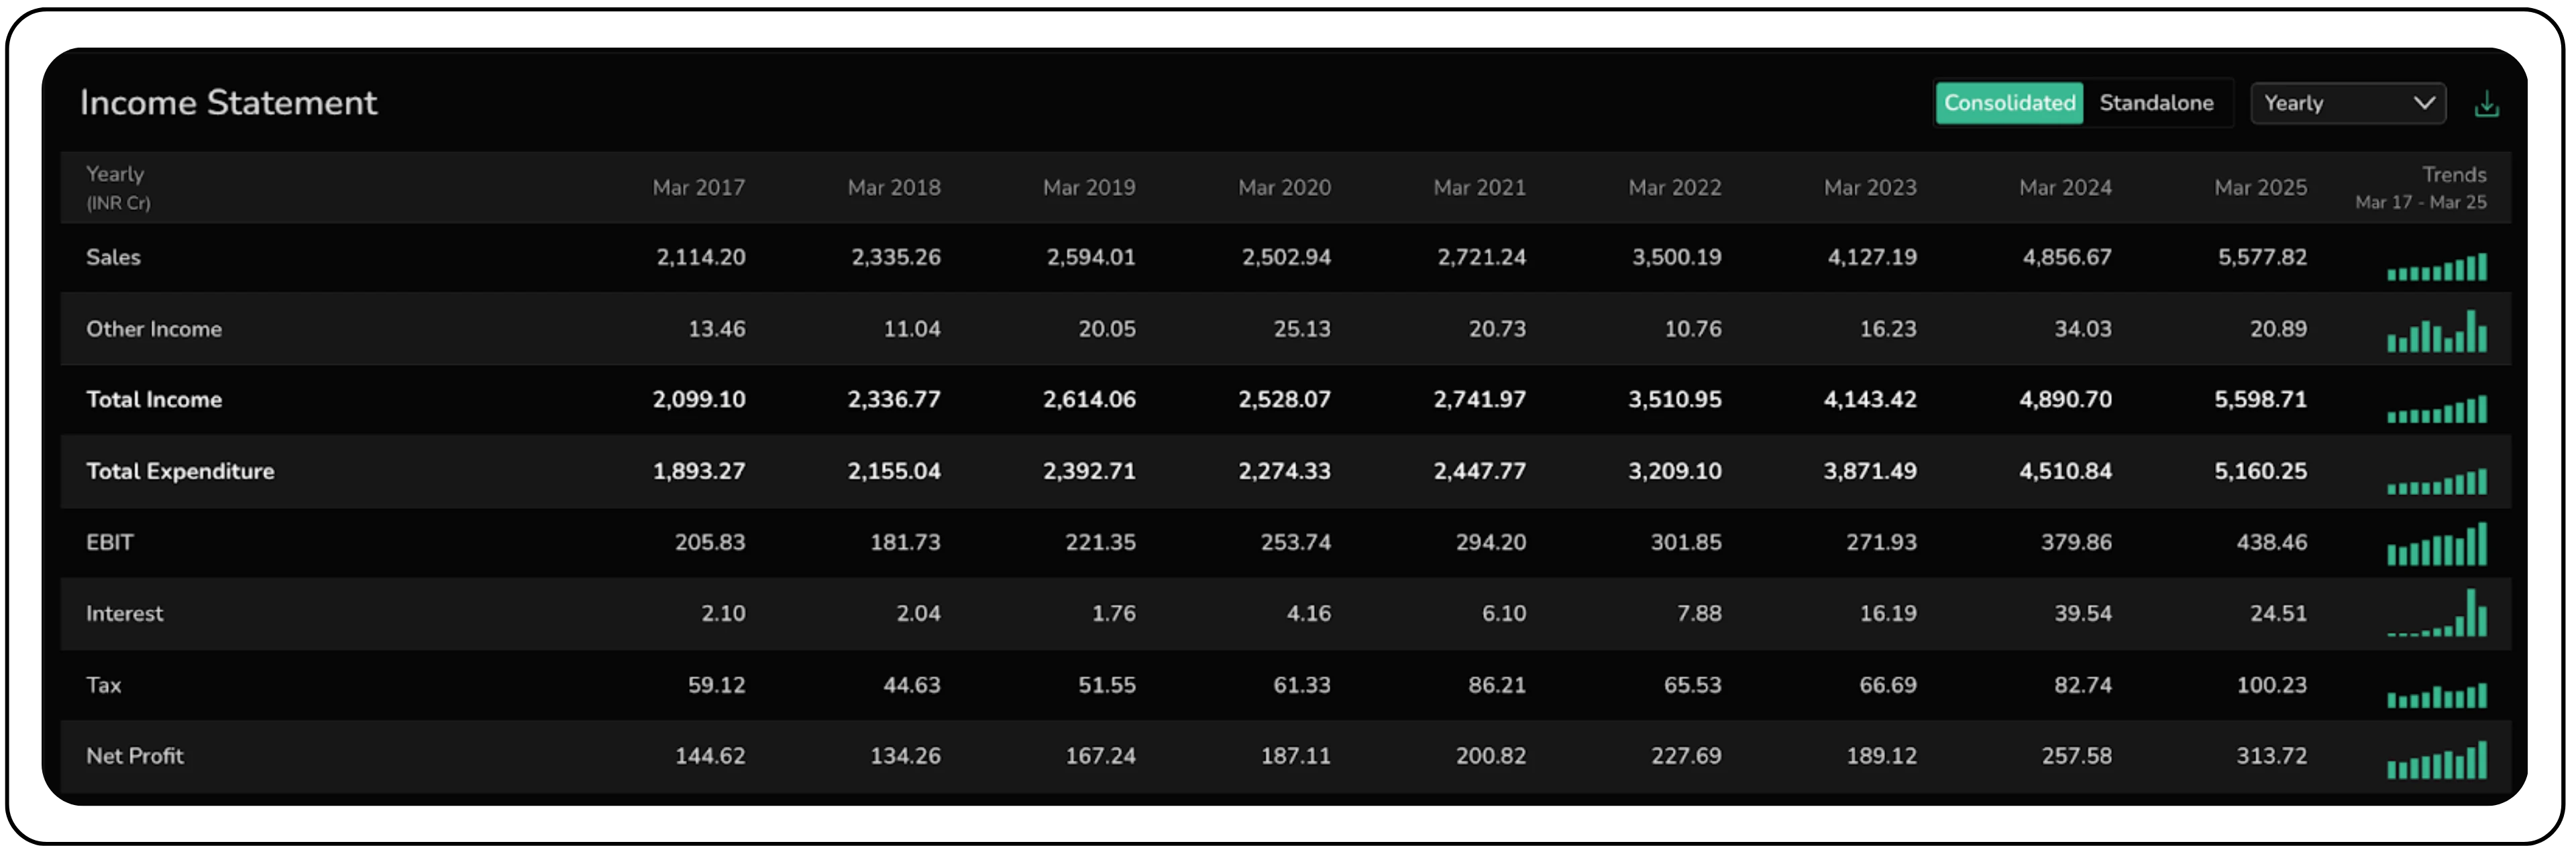This screenshot has width=2576, height=856.
Task: Click the Mar 2025 column header
Action: coord(2260,187)
